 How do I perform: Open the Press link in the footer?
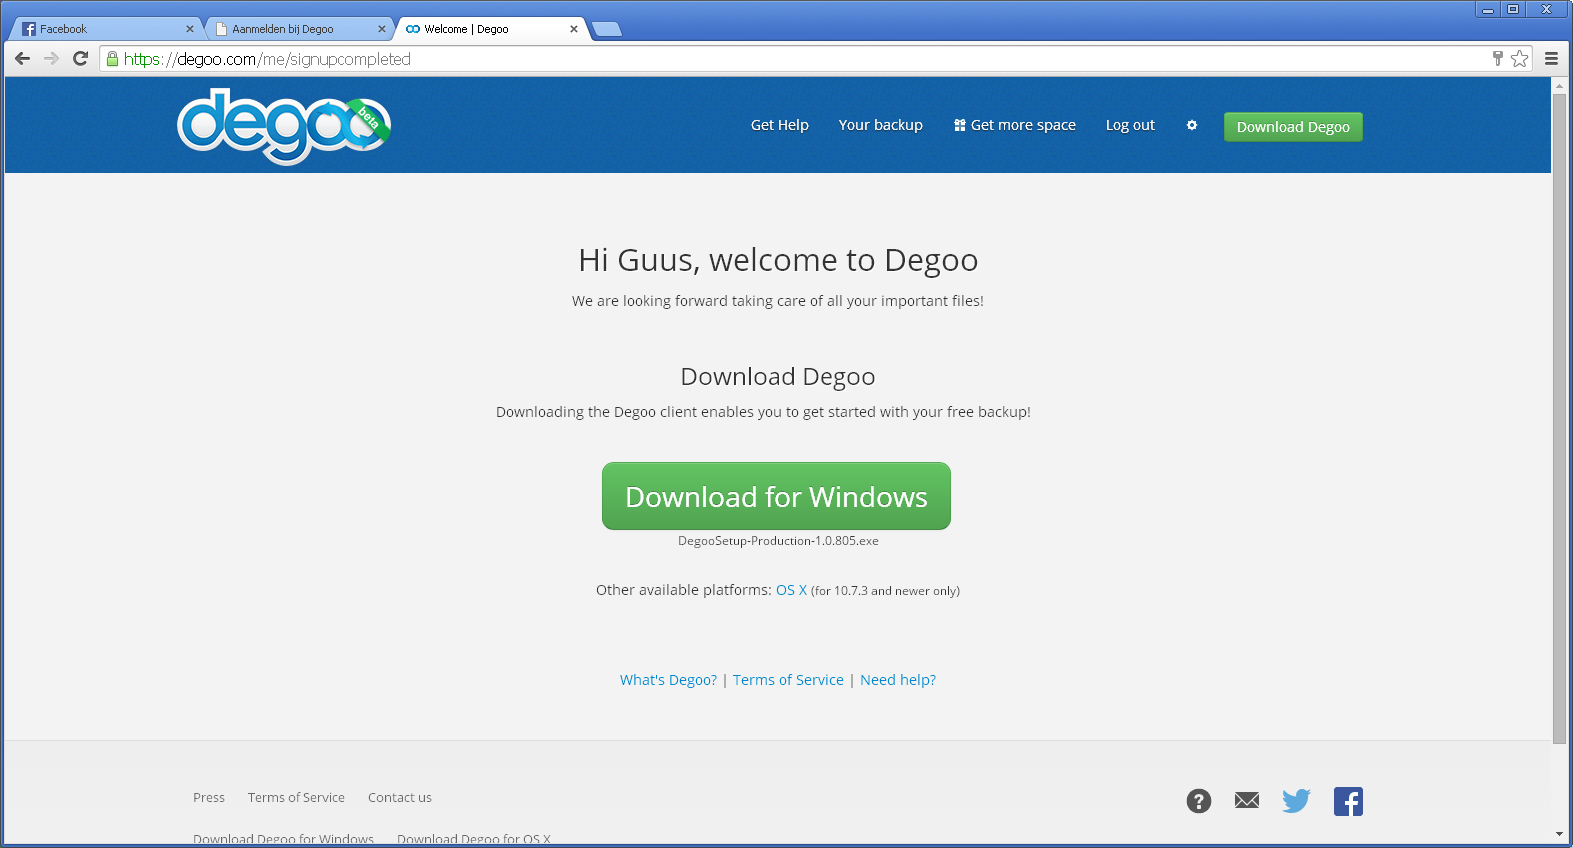tap(209, 797)
